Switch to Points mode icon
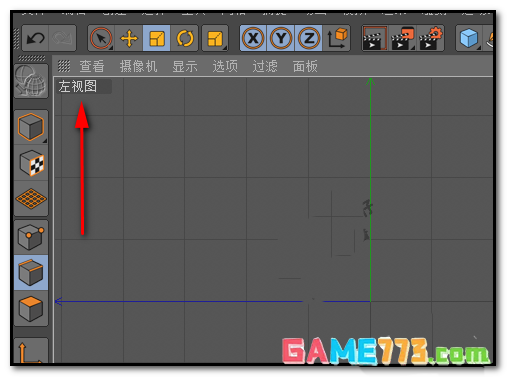 pos(31,237)
